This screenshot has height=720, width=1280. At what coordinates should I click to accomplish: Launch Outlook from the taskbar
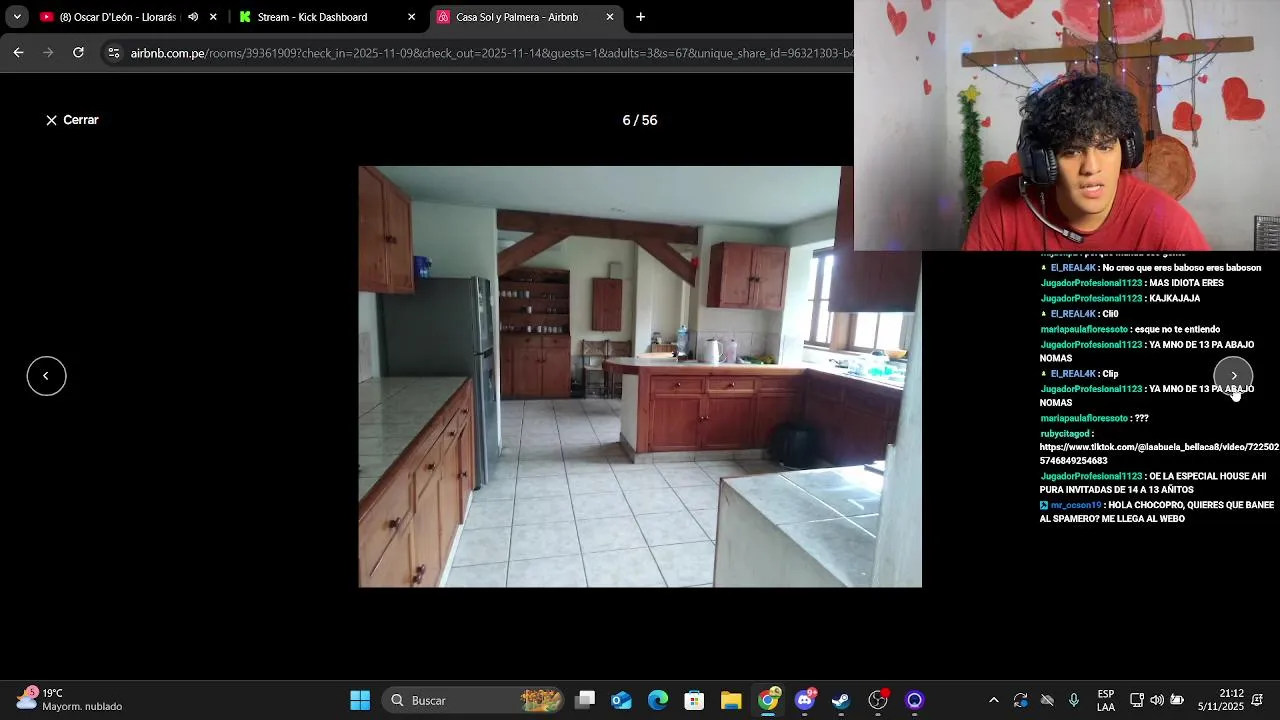click(621, 700)
